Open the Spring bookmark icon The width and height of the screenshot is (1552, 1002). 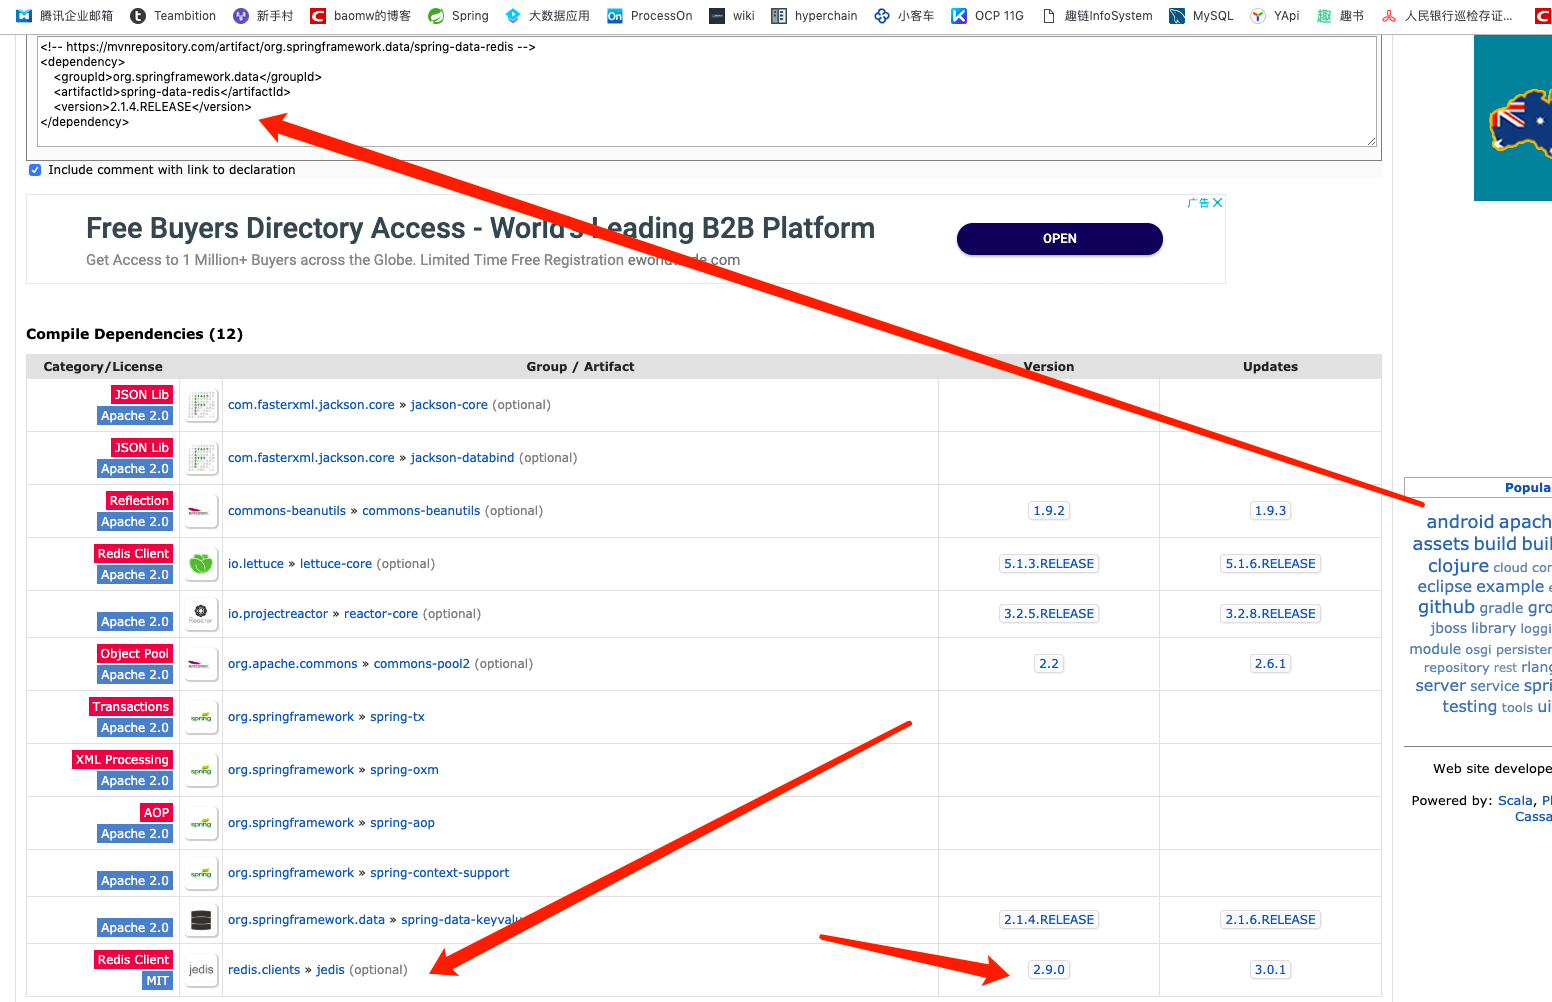[436, 16]
